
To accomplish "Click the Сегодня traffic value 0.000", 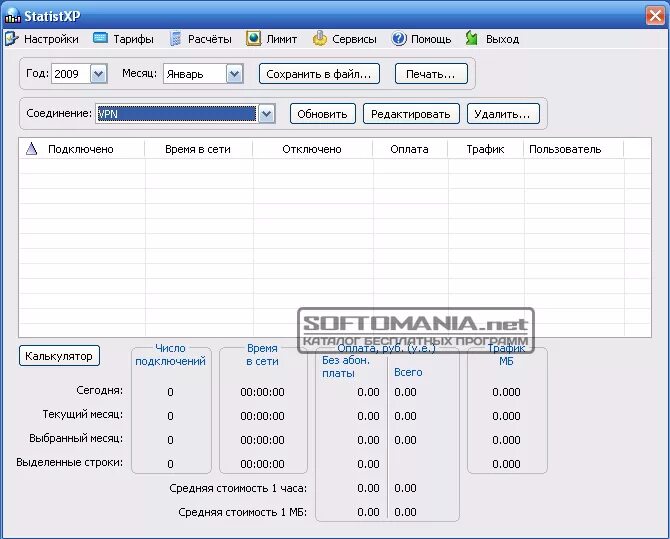I will click(506, 392).
